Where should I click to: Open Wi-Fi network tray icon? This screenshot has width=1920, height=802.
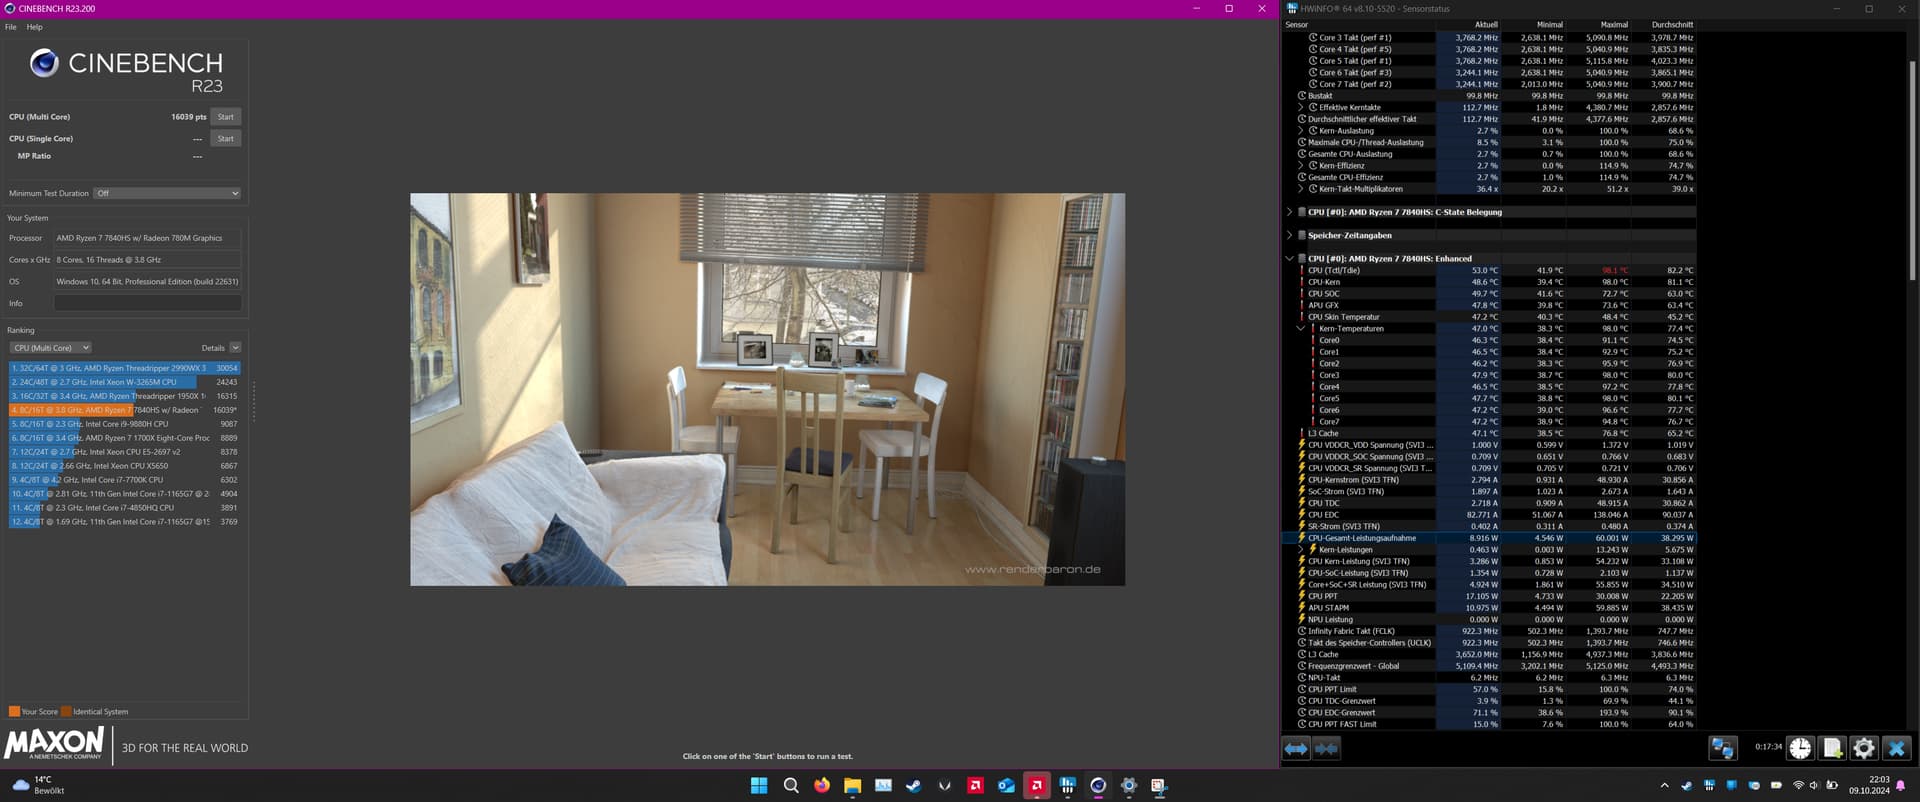(x=1798, y=785)
